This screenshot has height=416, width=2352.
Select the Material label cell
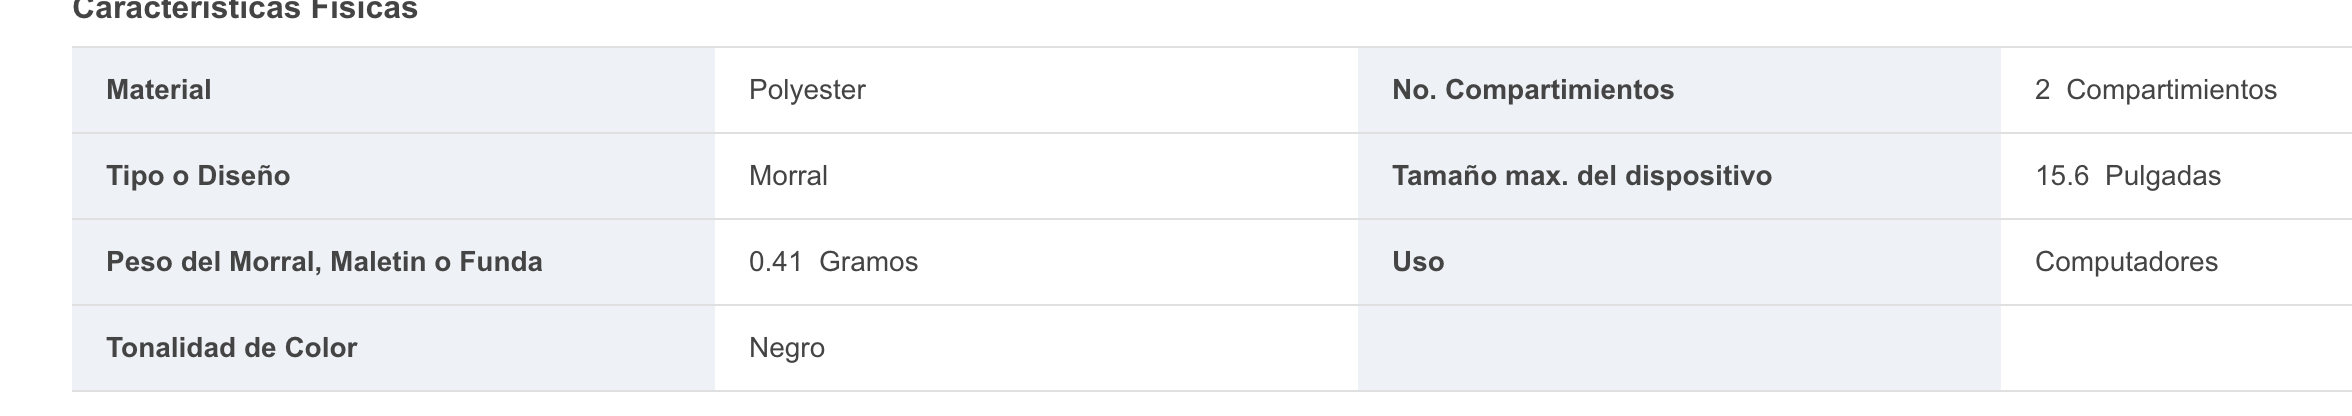393,90
